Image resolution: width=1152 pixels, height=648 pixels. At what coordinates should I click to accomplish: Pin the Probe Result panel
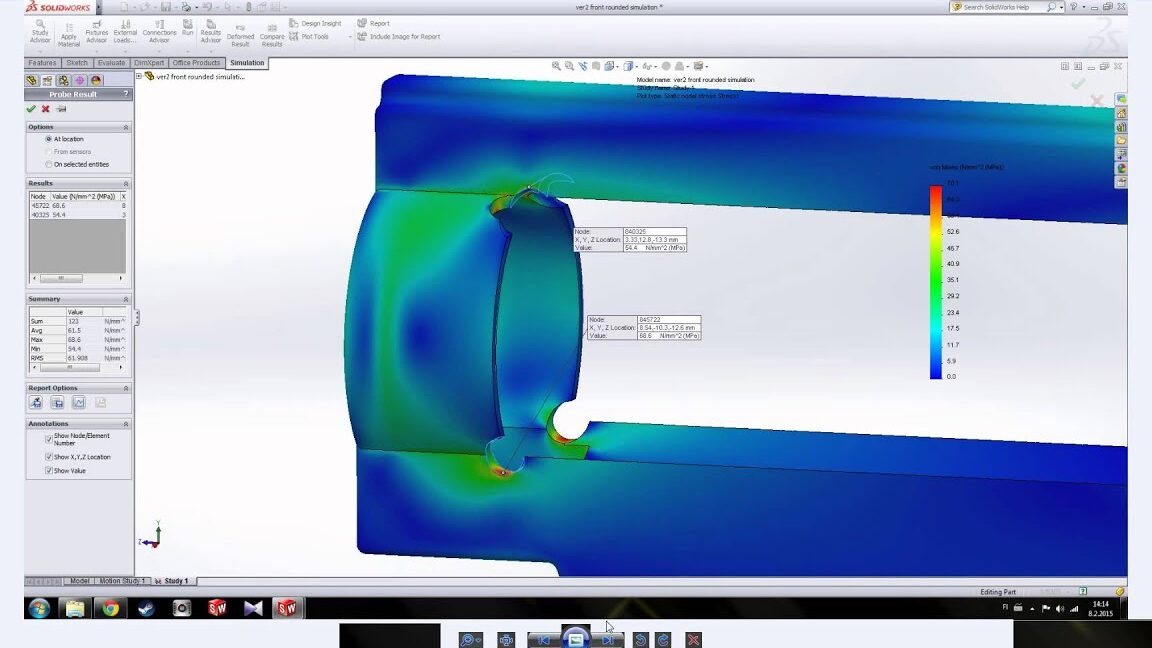click(x=61, y=109)
